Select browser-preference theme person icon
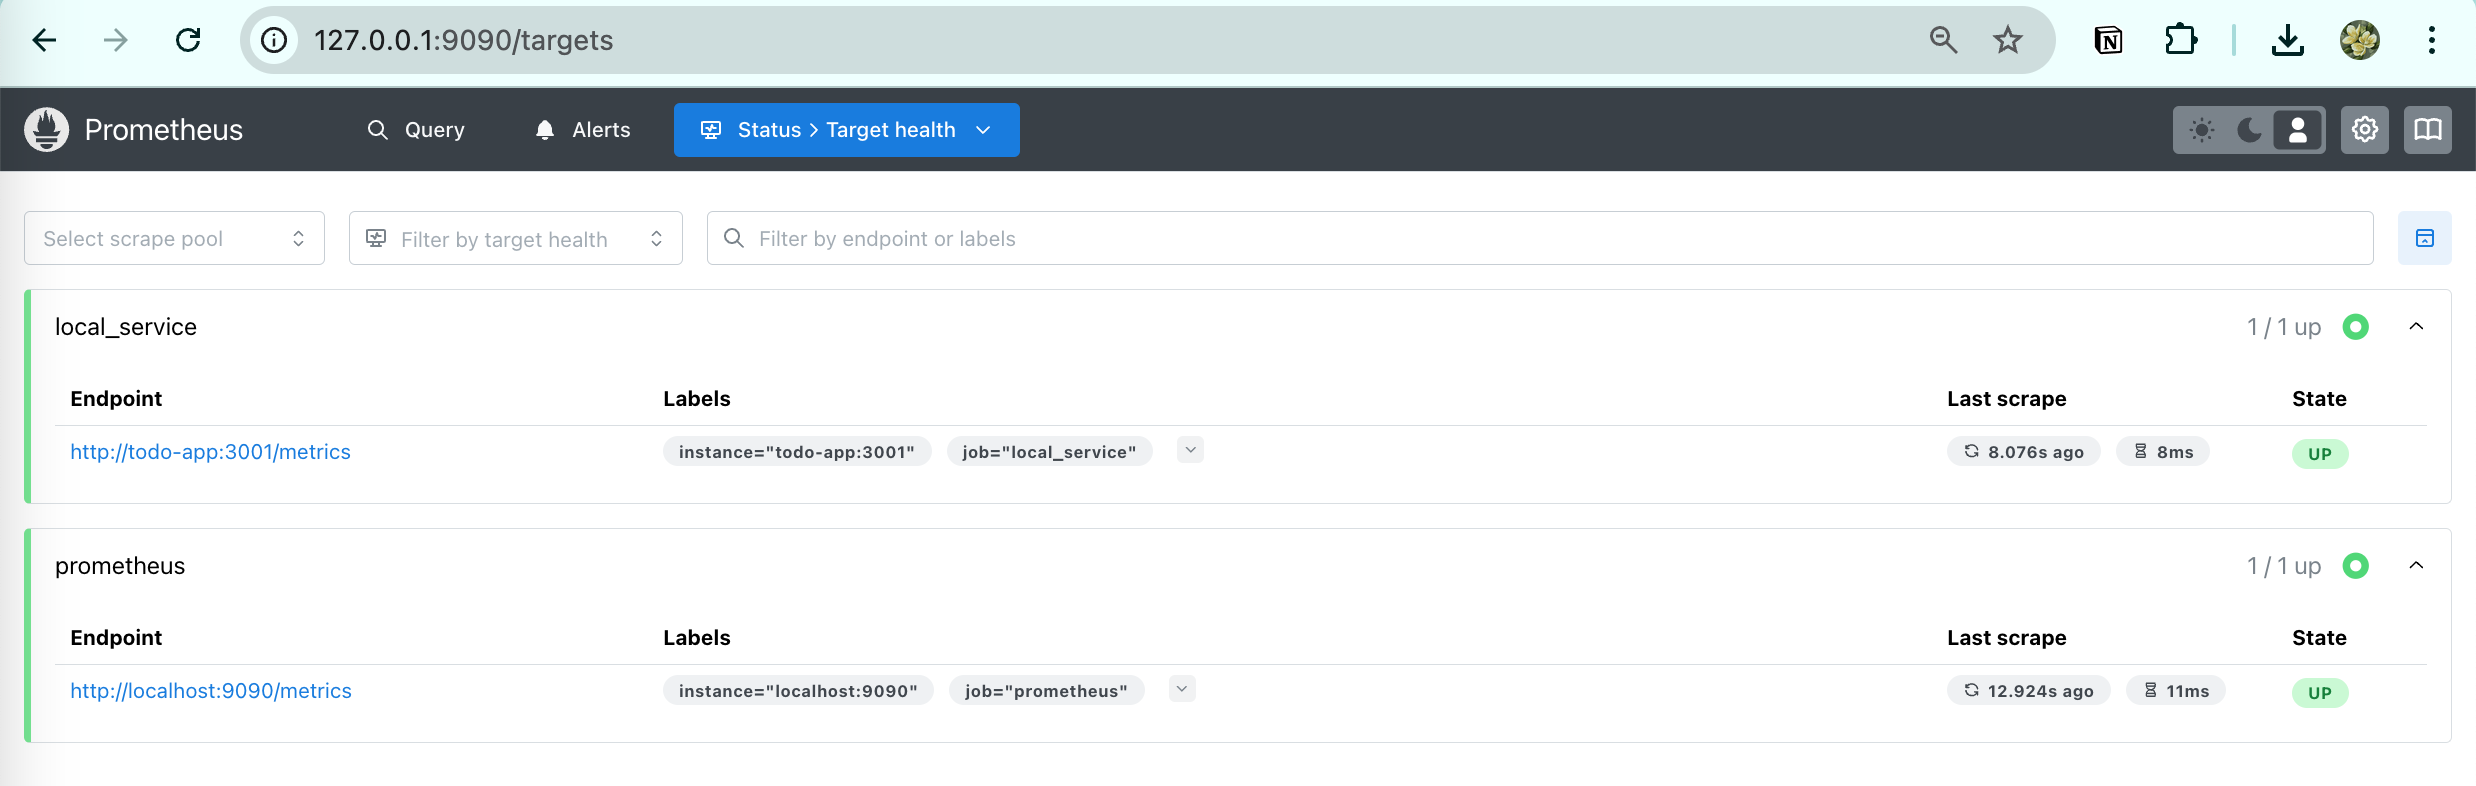2476x786 pixels. point(2298,130)
